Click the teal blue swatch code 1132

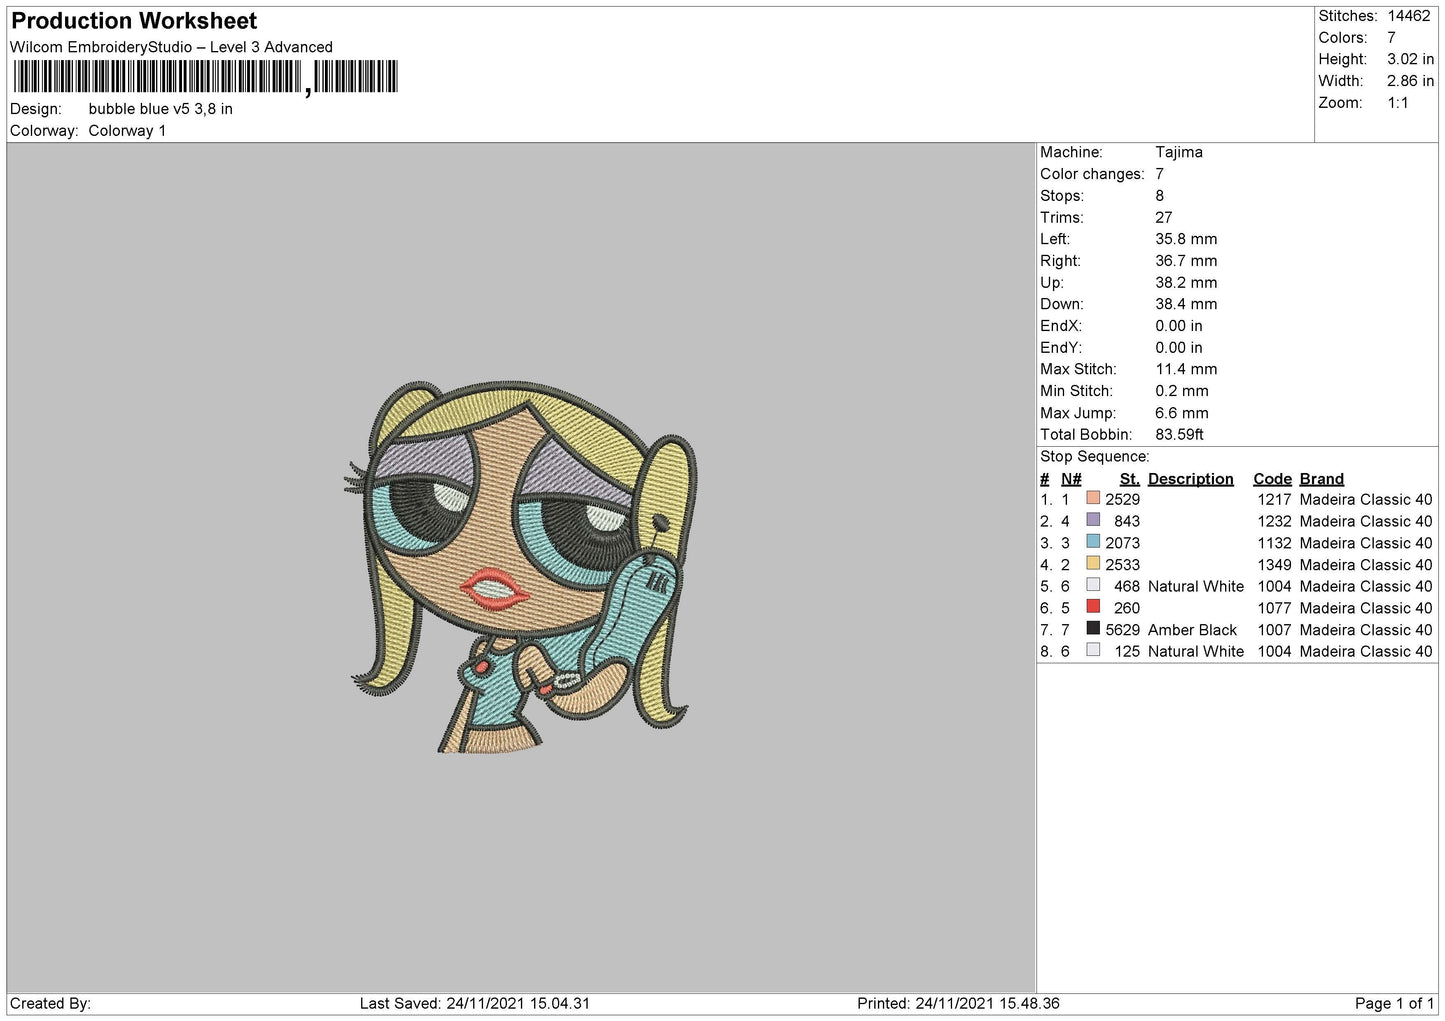point(1093,542)
